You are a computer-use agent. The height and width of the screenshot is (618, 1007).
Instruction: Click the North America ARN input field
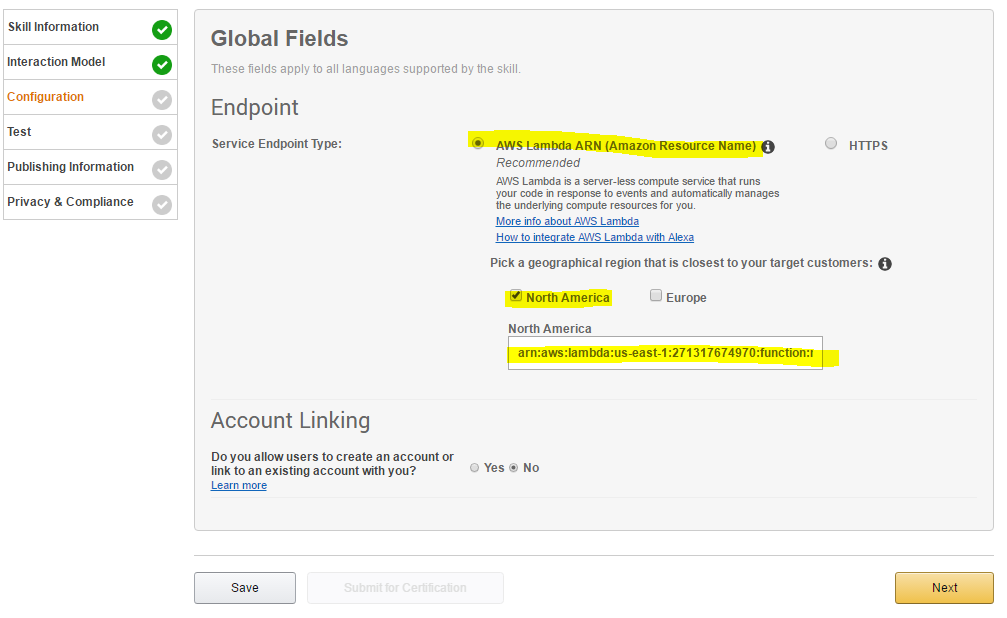point(665,353)
